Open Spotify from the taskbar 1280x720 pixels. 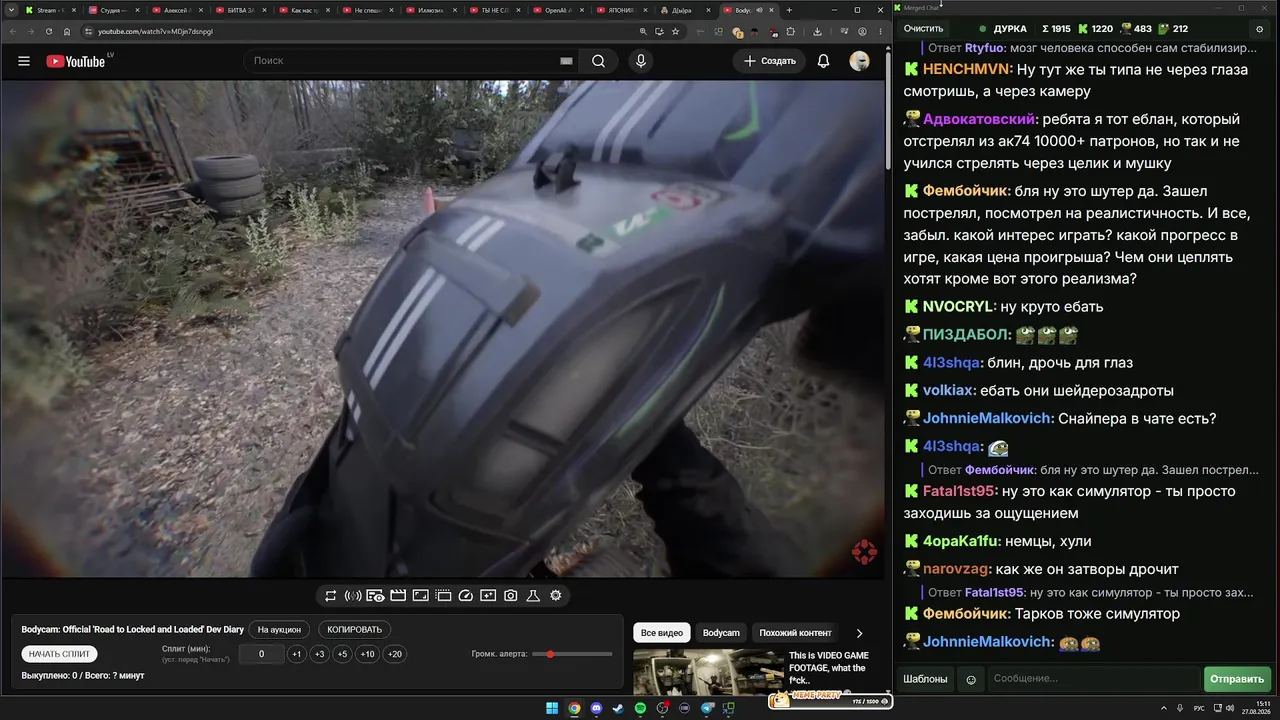(x=641, y=708)
